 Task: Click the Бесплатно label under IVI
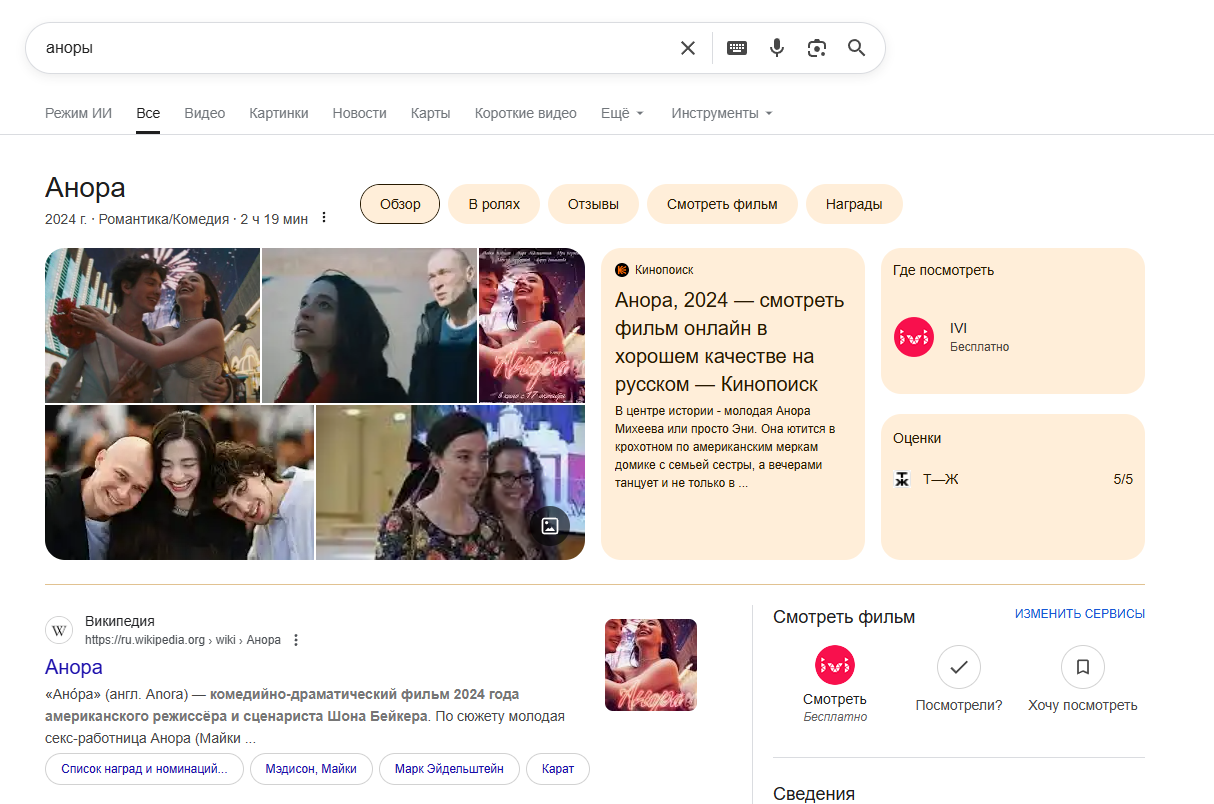(979, 347)
